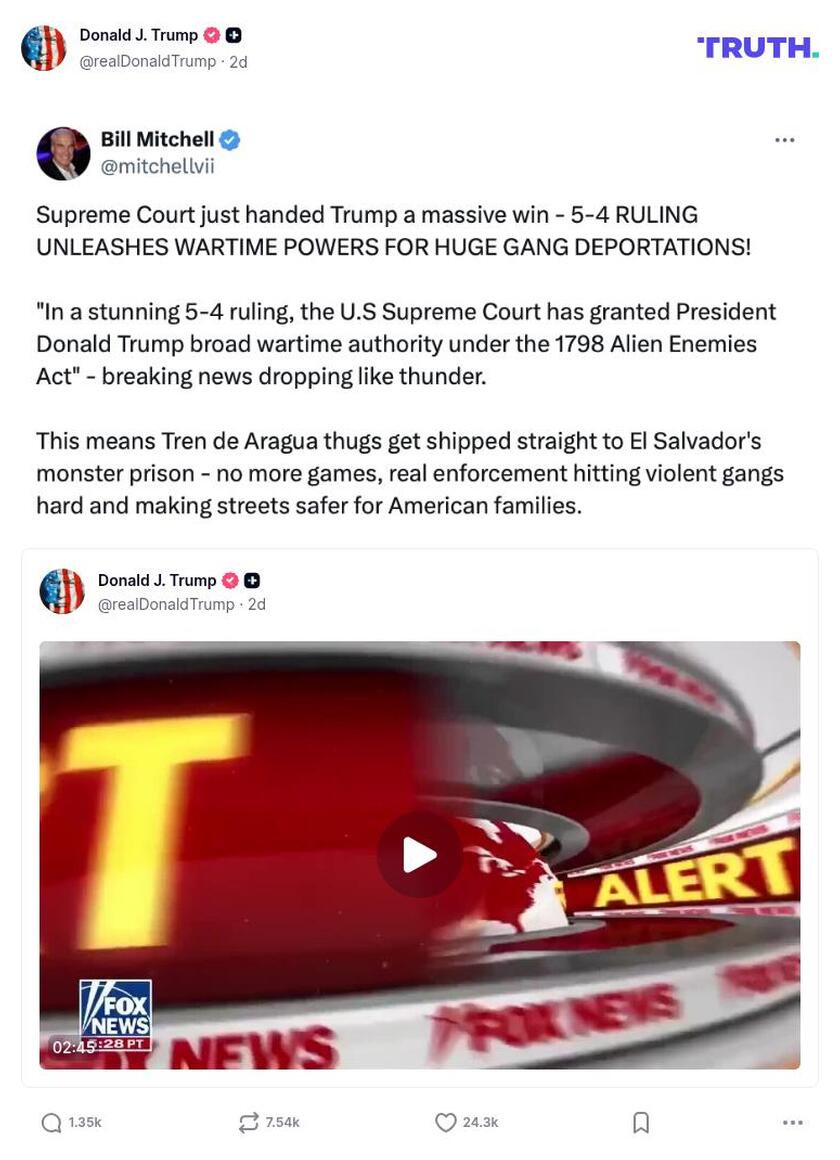Open the top @realDonaldTrump handle
840x1160 pixels.
pos(147,61)
